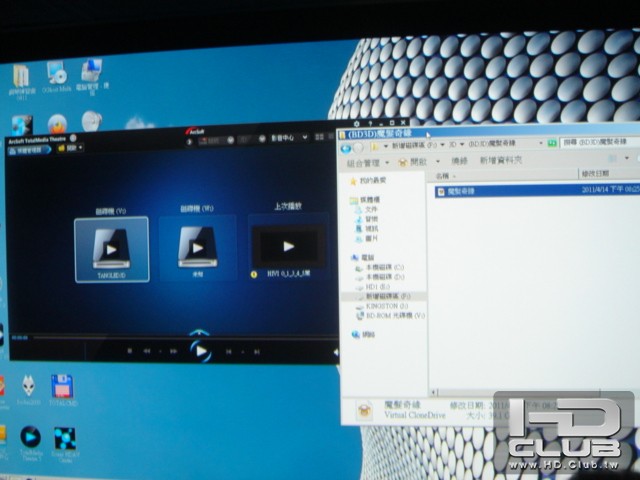This screenshot has width=640, height=480.
Task: Click the info circle next to Arcsoft TotalMedia Theatre title
Action: tap(73, 138)
